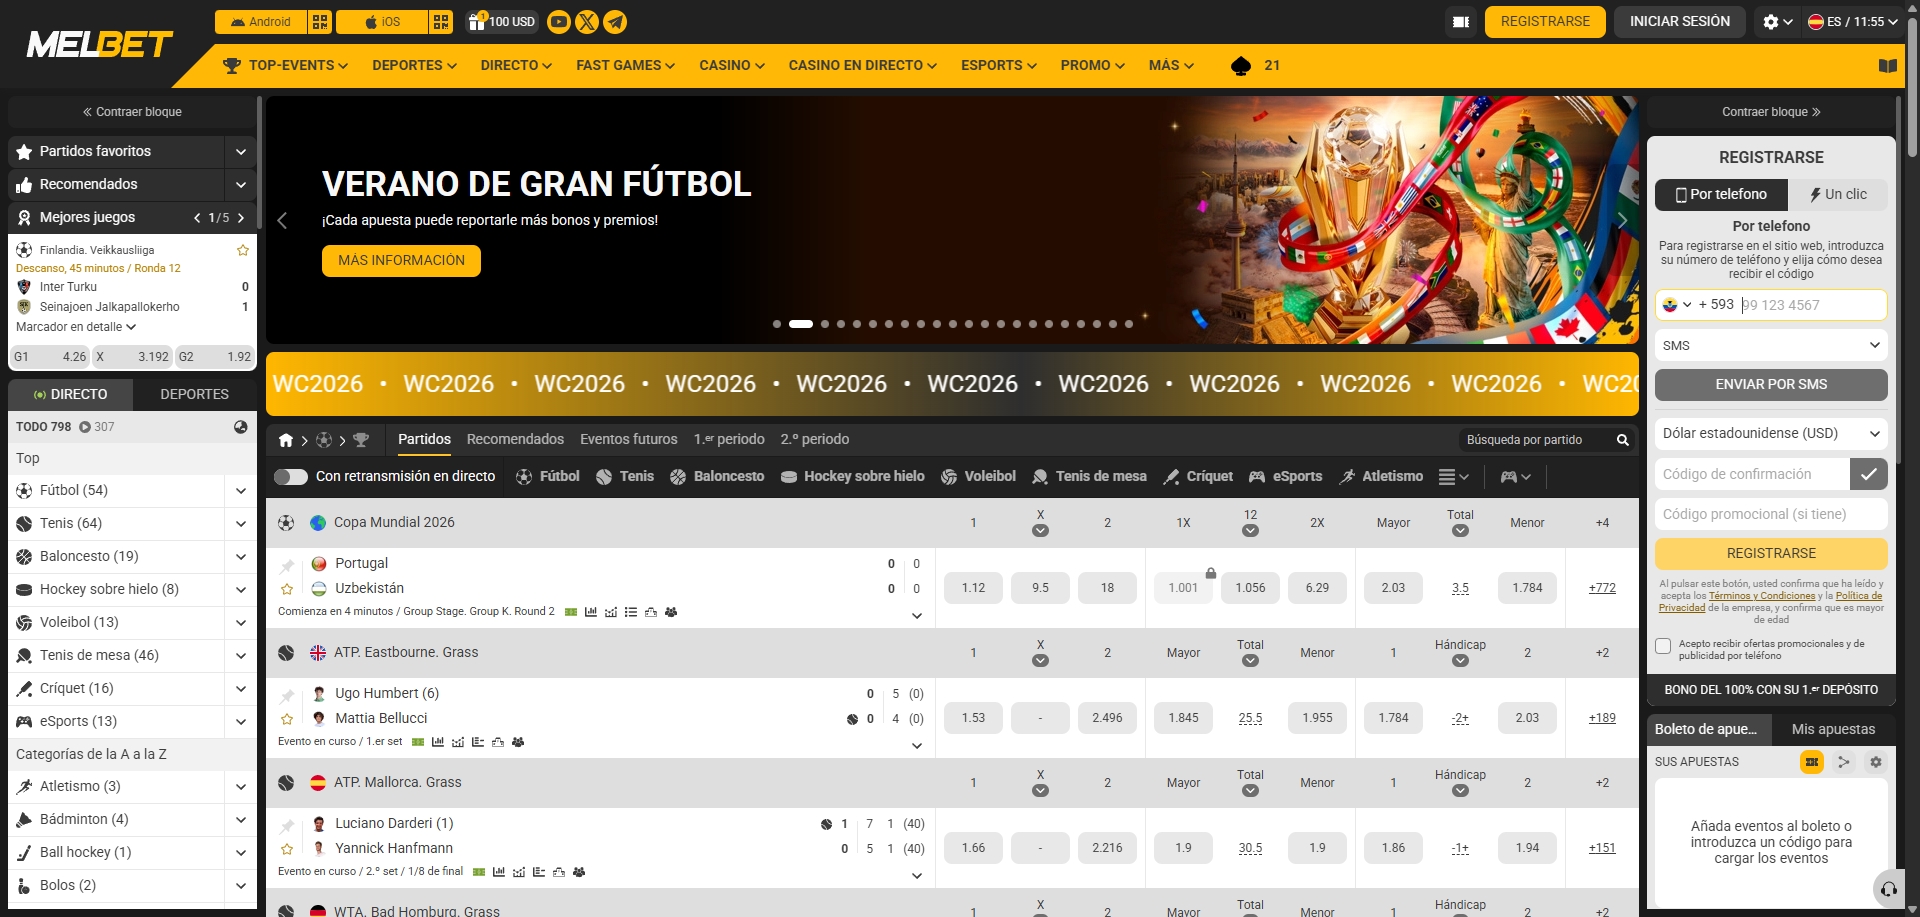Open lineups people icon for Humbert match
The width and height of the screenshot is (1920, 917).
pos(518,742)
